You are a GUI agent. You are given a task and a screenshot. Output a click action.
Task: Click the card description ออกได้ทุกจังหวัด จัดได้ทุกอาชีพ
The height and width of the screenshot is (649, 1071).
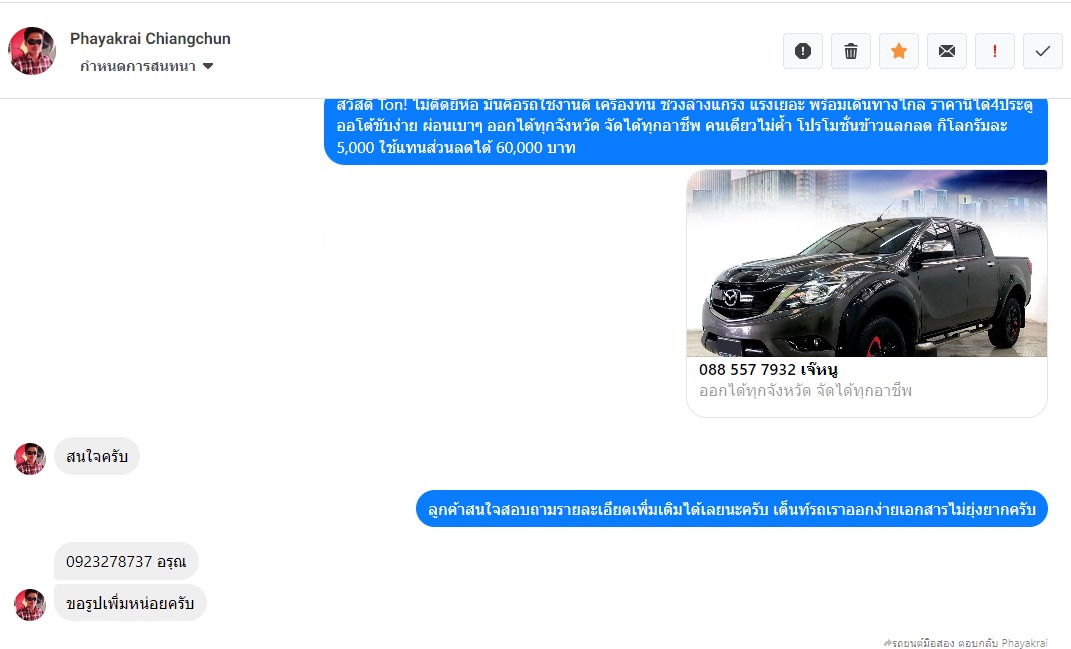click(805, 391)
